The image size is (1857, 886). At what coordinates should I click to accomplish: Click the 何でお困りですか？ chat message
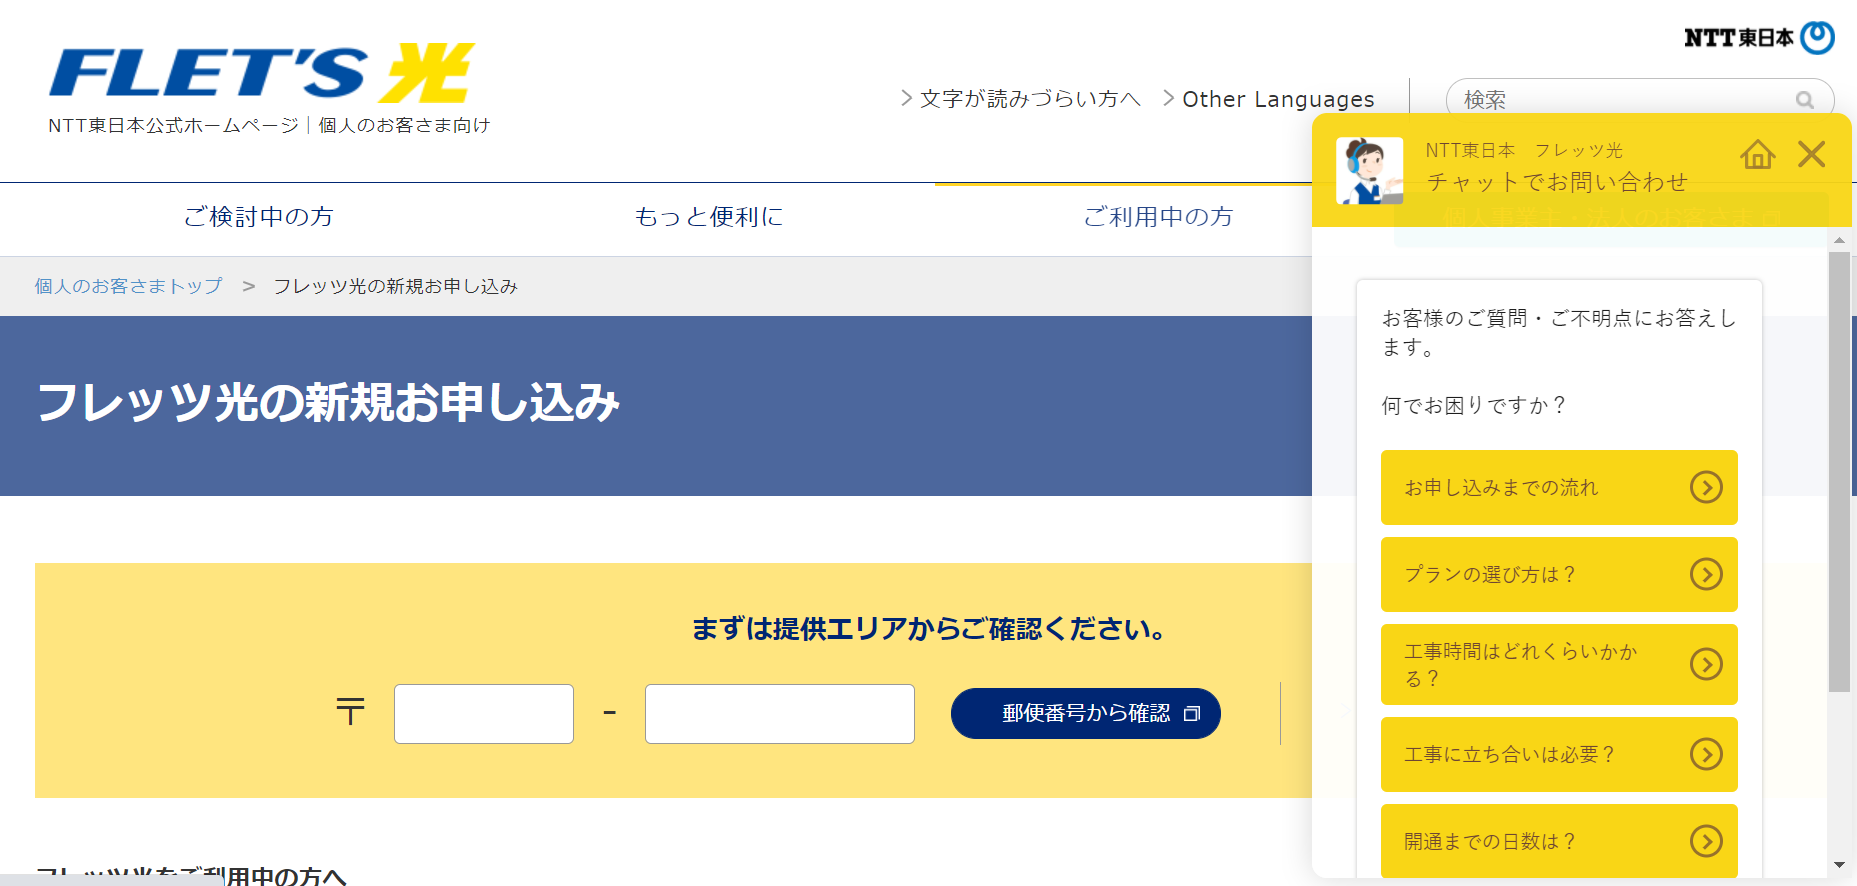point(1473,405)
